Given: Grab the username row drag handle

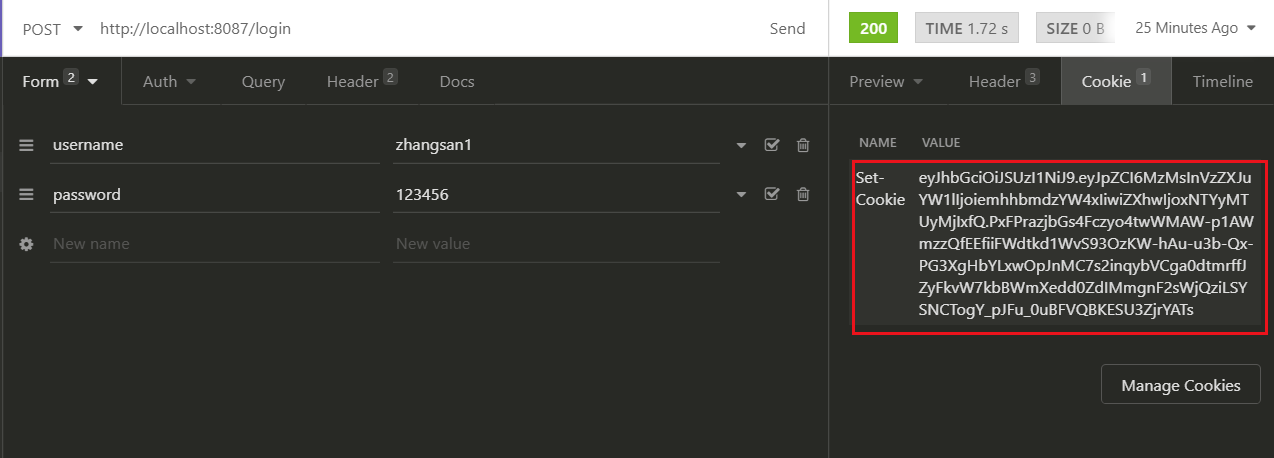Looking at the screenshot, I should tap(26, 145).
